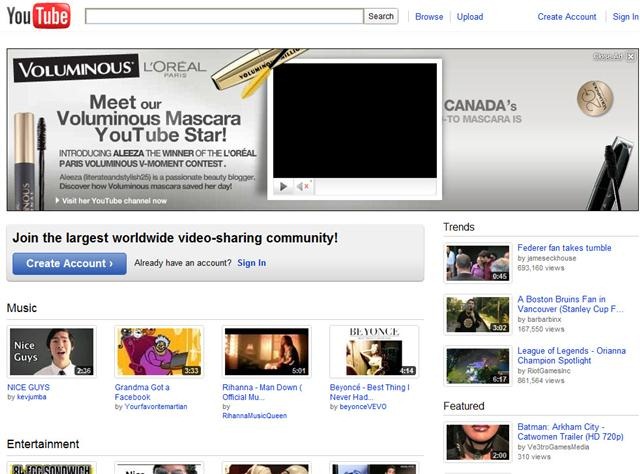This screenshot has width=640, height=474.
Task: Unmute the ad video sound
Action: [304, 186]
